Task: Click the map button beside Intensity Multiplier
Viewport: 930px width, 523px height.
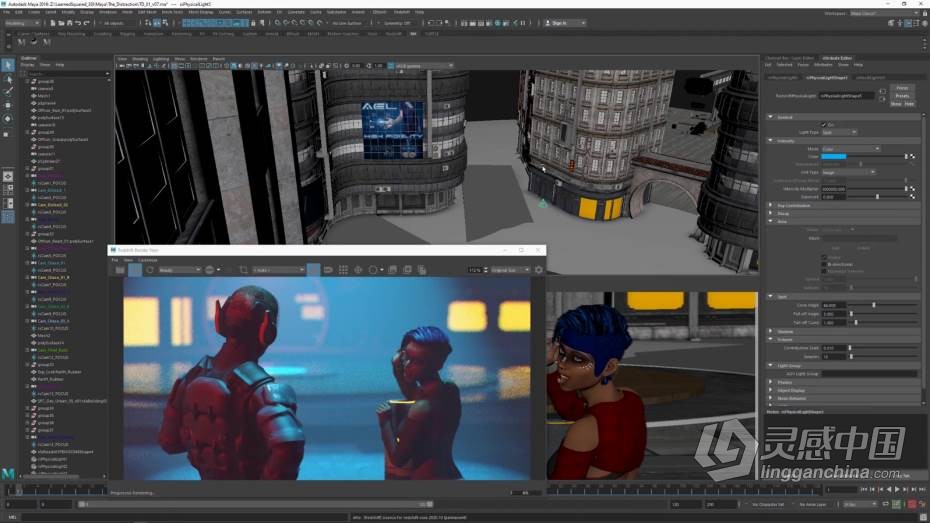Action: point(912,189)
